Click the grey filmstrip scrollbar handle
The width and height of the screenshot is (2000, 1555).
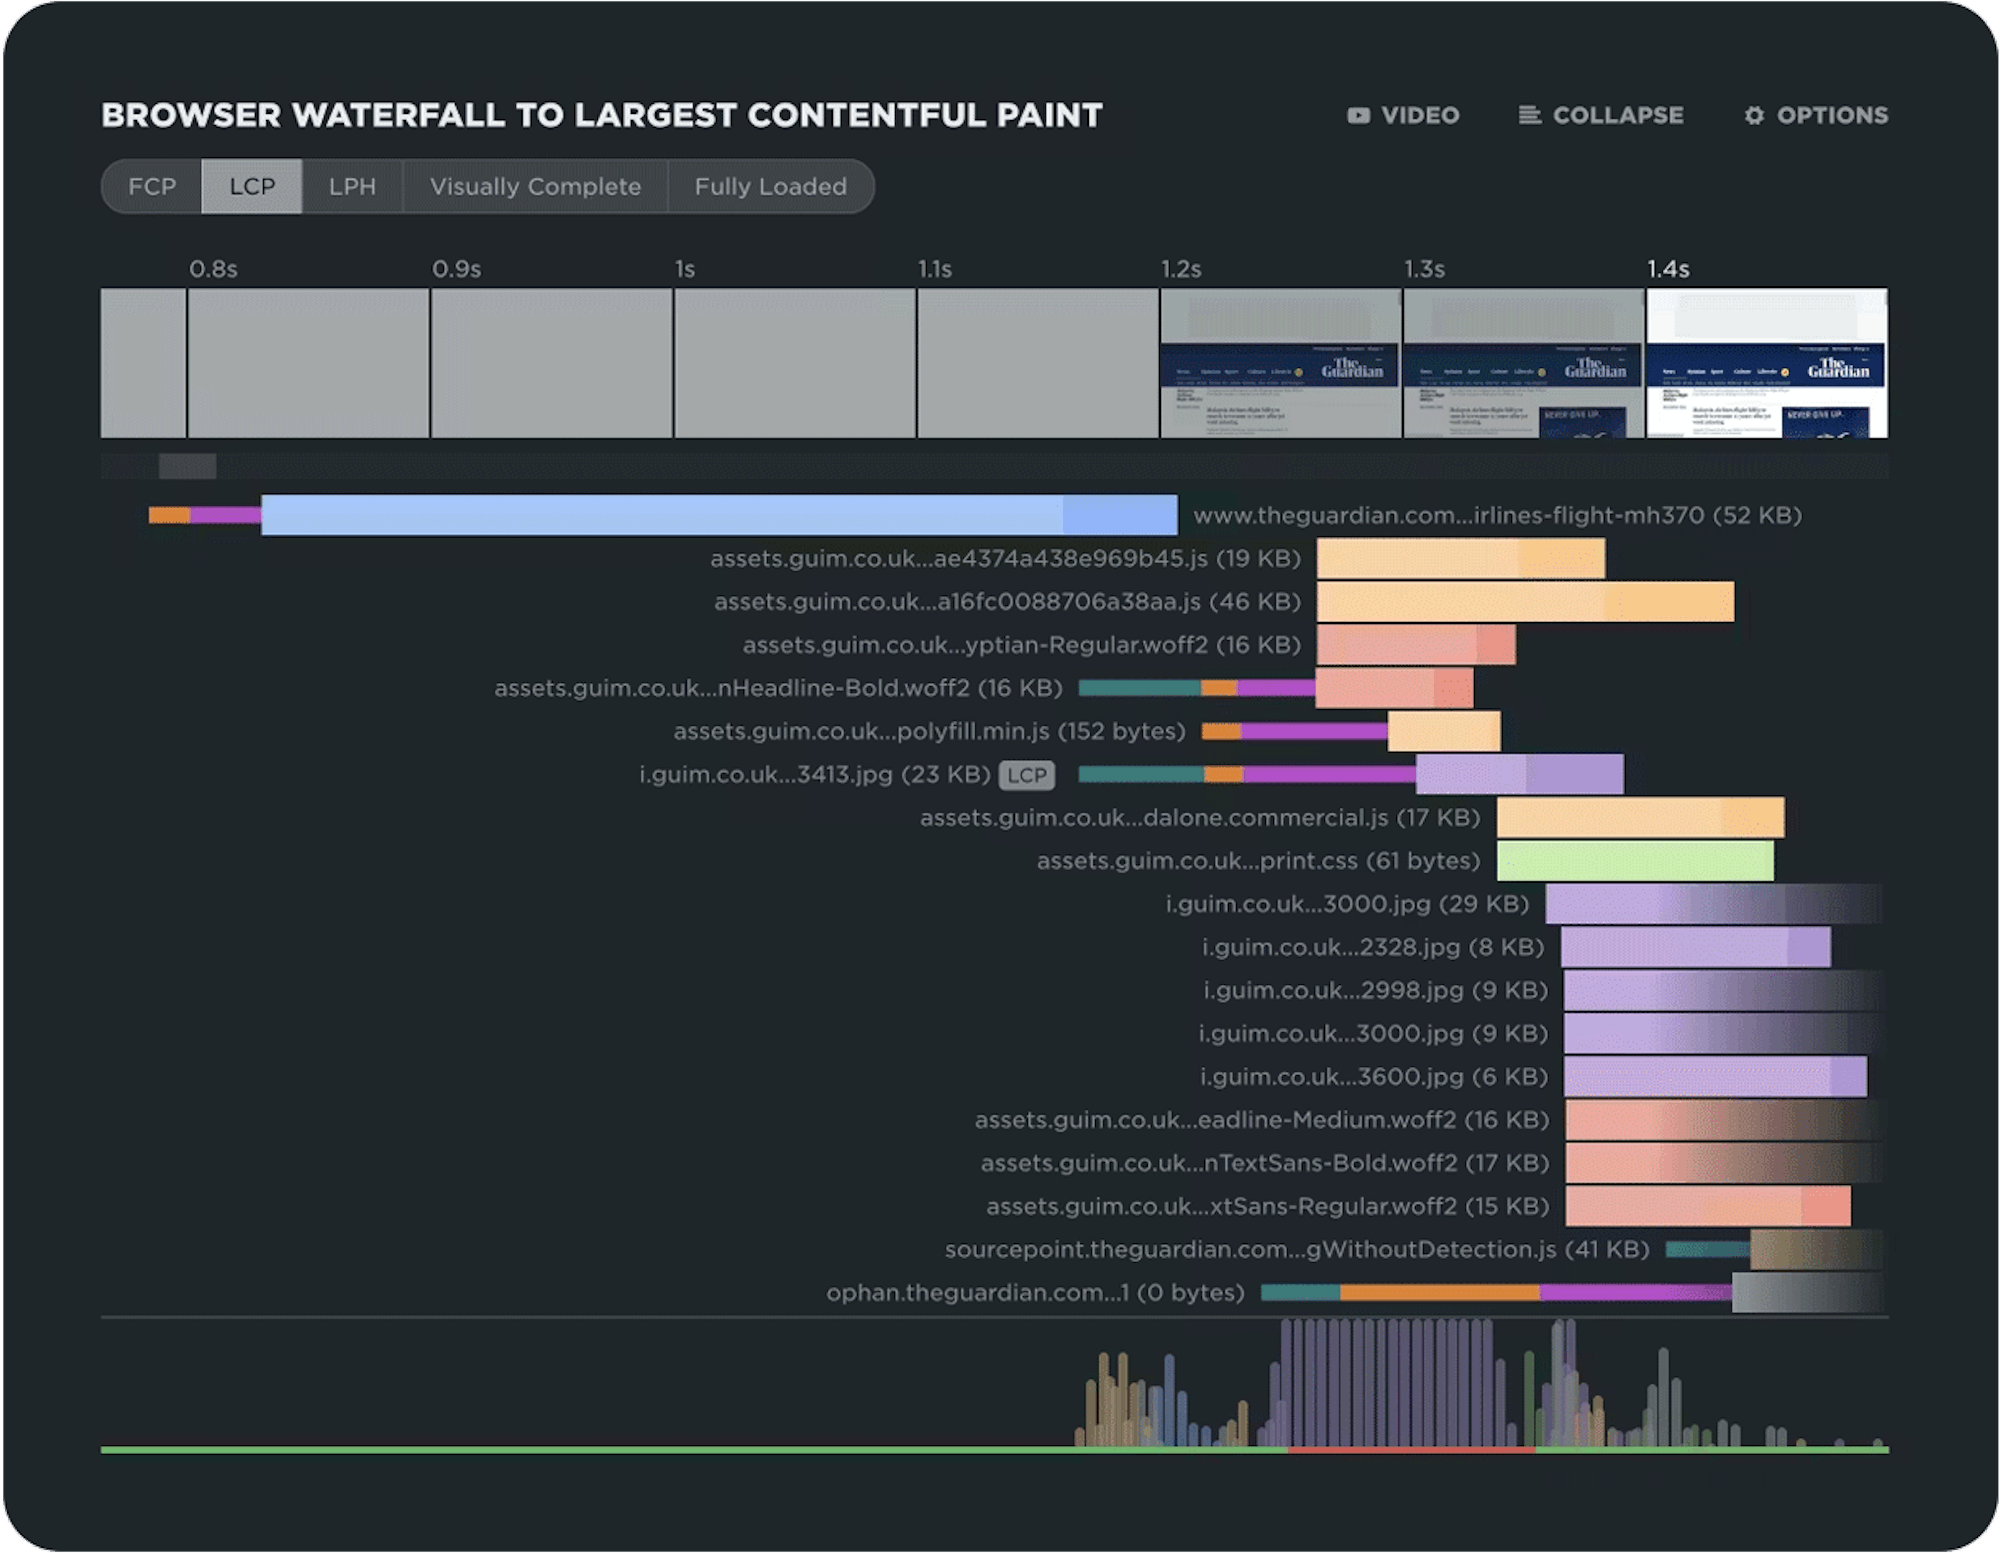pos(187,466)
